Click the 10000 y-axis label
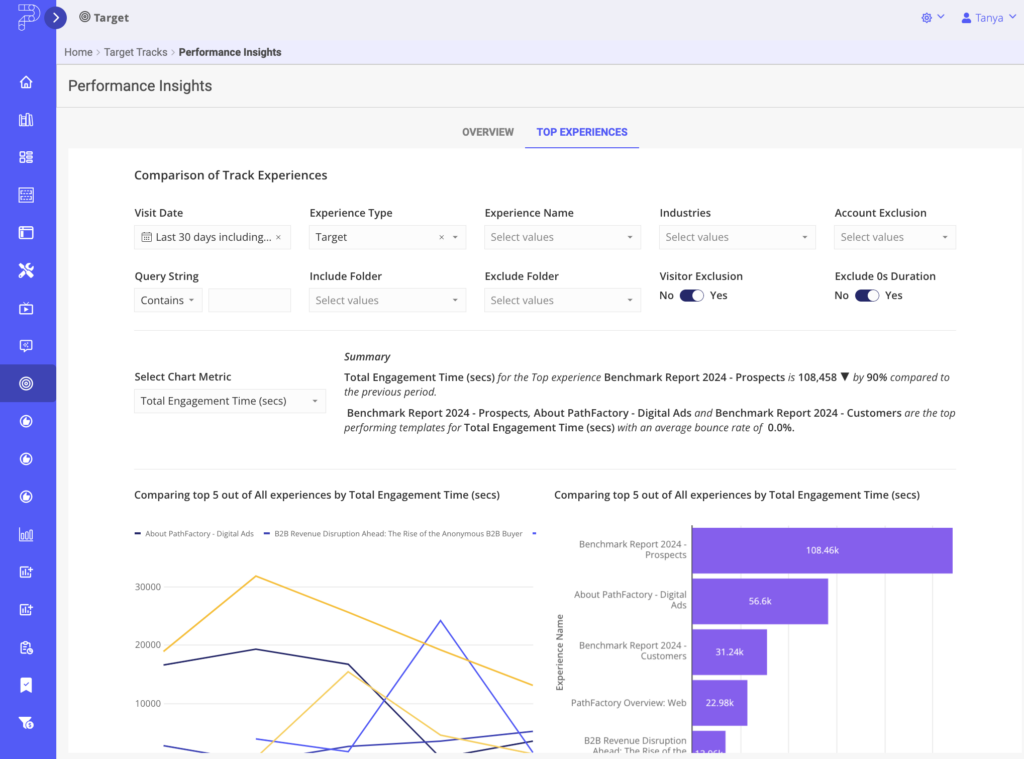 click(x=148, y=703)
